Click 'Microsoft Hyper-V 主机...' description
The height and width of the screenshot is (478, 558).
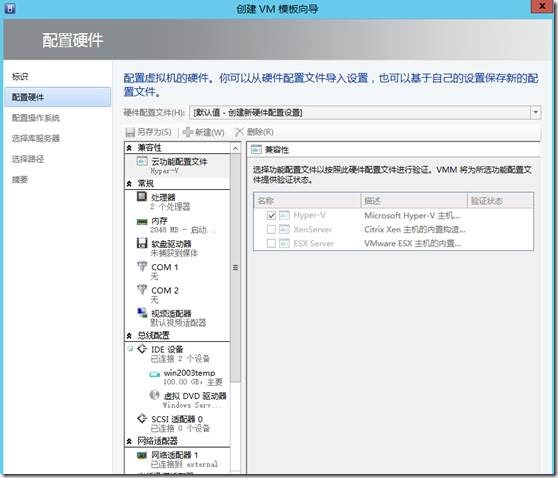(412, 215)
